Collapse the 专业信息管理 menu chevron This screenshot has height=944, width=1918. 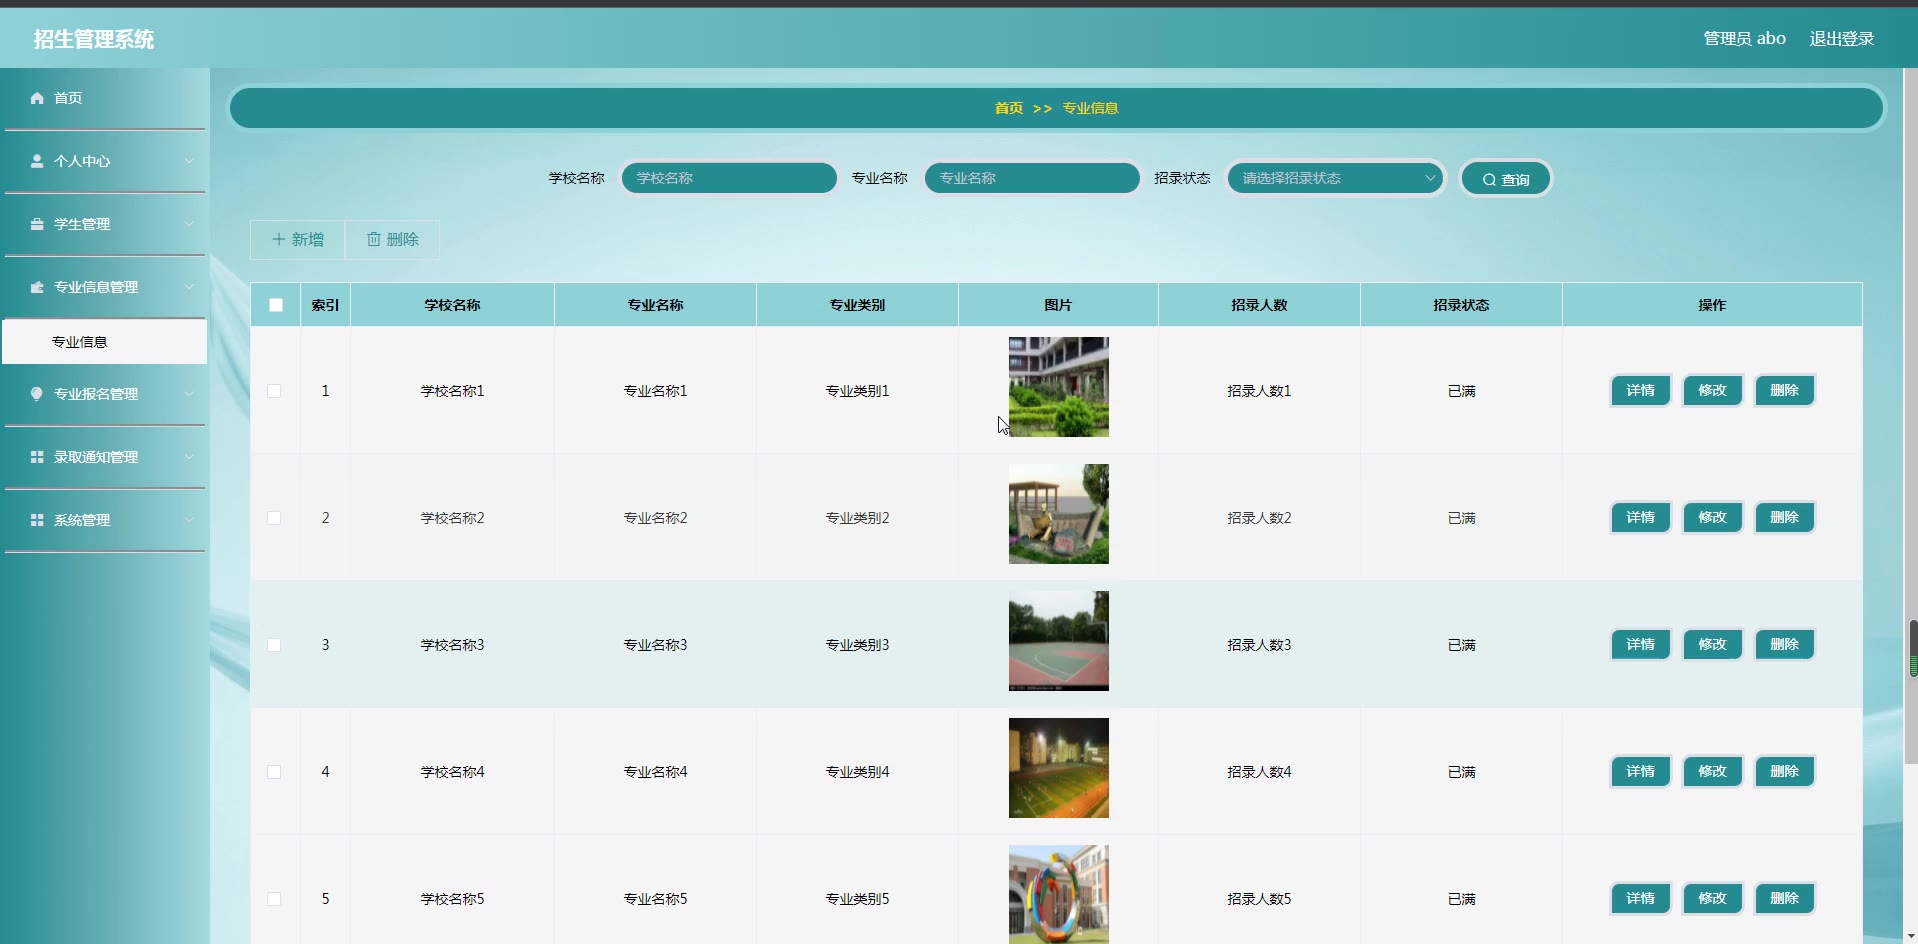point(189,287)
